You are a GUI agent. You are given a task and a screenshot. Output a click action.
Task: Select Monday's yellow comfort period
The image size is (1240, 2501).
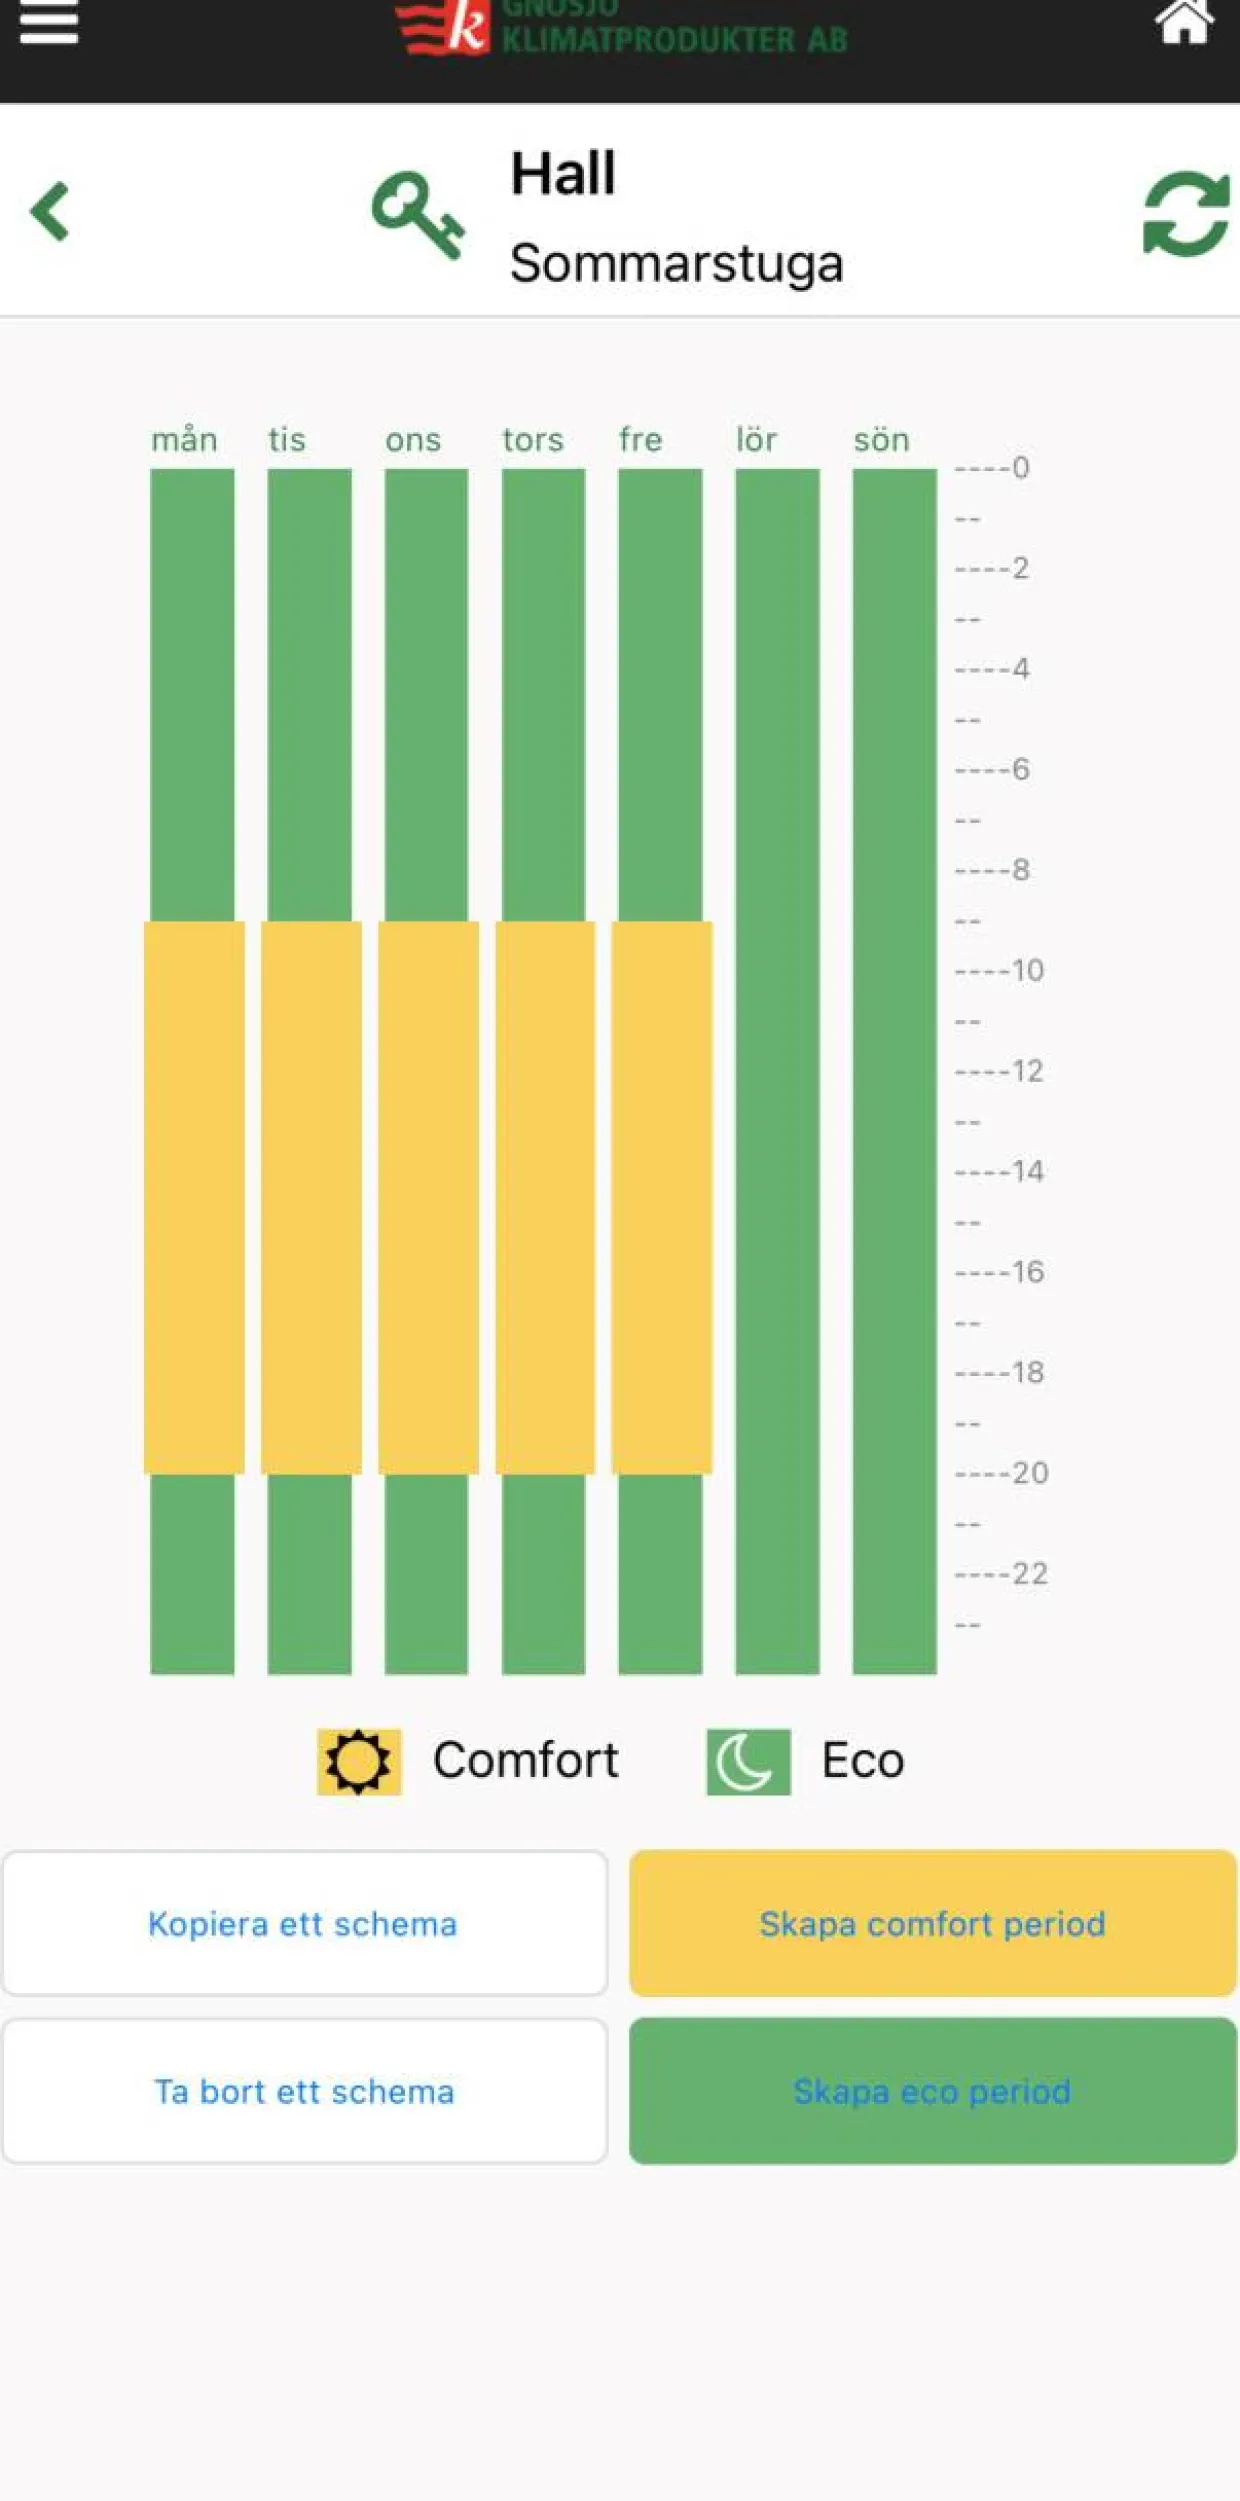(194, 1197)
